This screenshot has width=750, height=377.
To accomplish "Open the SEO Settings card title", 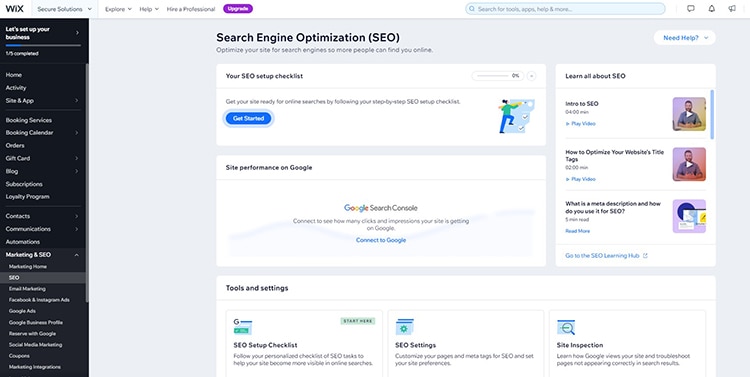I will [x=416, y=345].
